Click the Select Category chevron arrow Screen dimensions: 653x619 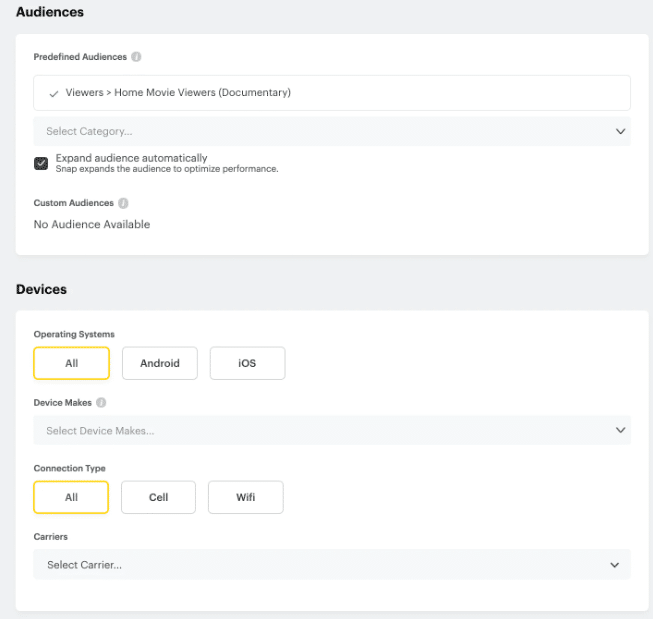pos(620,131)
